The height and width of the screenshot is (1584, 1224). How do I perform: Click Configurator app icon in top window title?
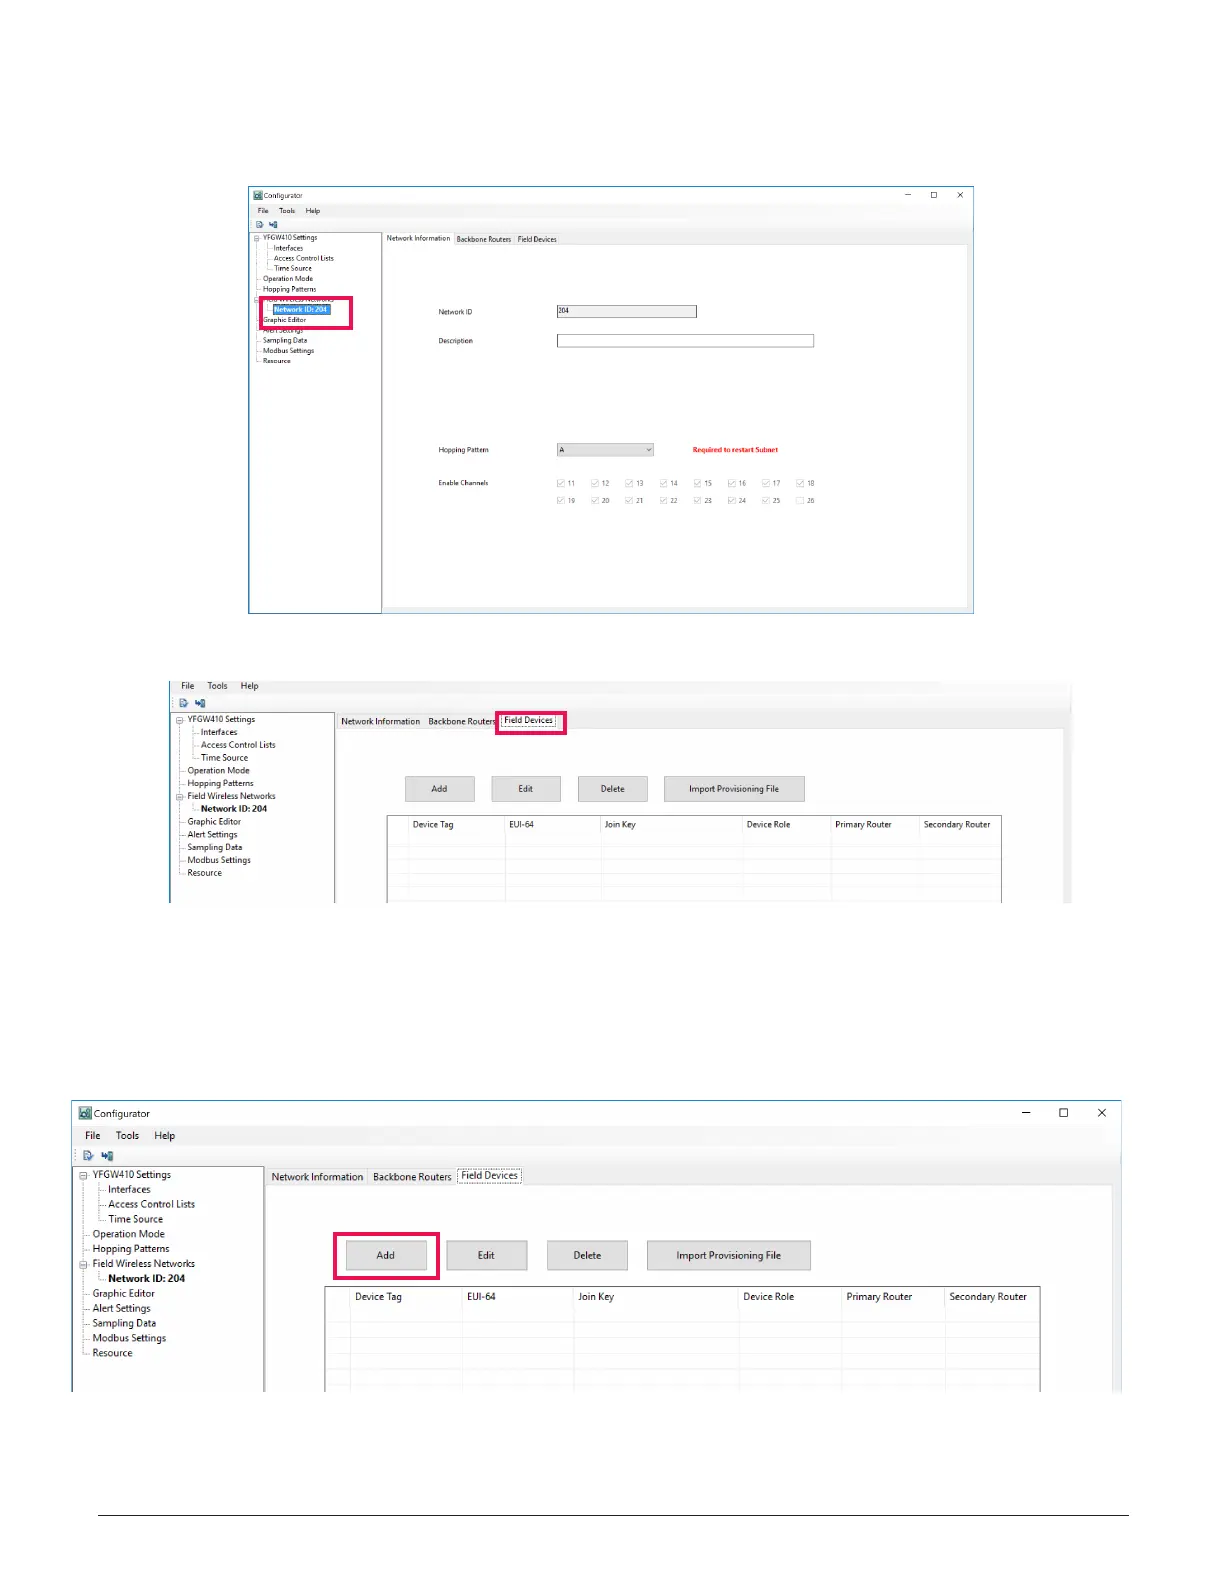(258, 195)
